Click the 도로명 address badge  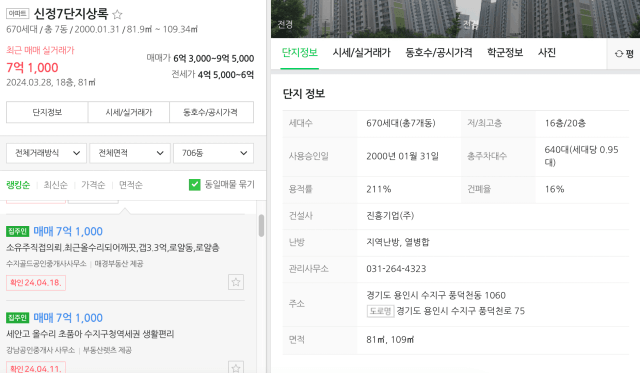click(380, 311)
